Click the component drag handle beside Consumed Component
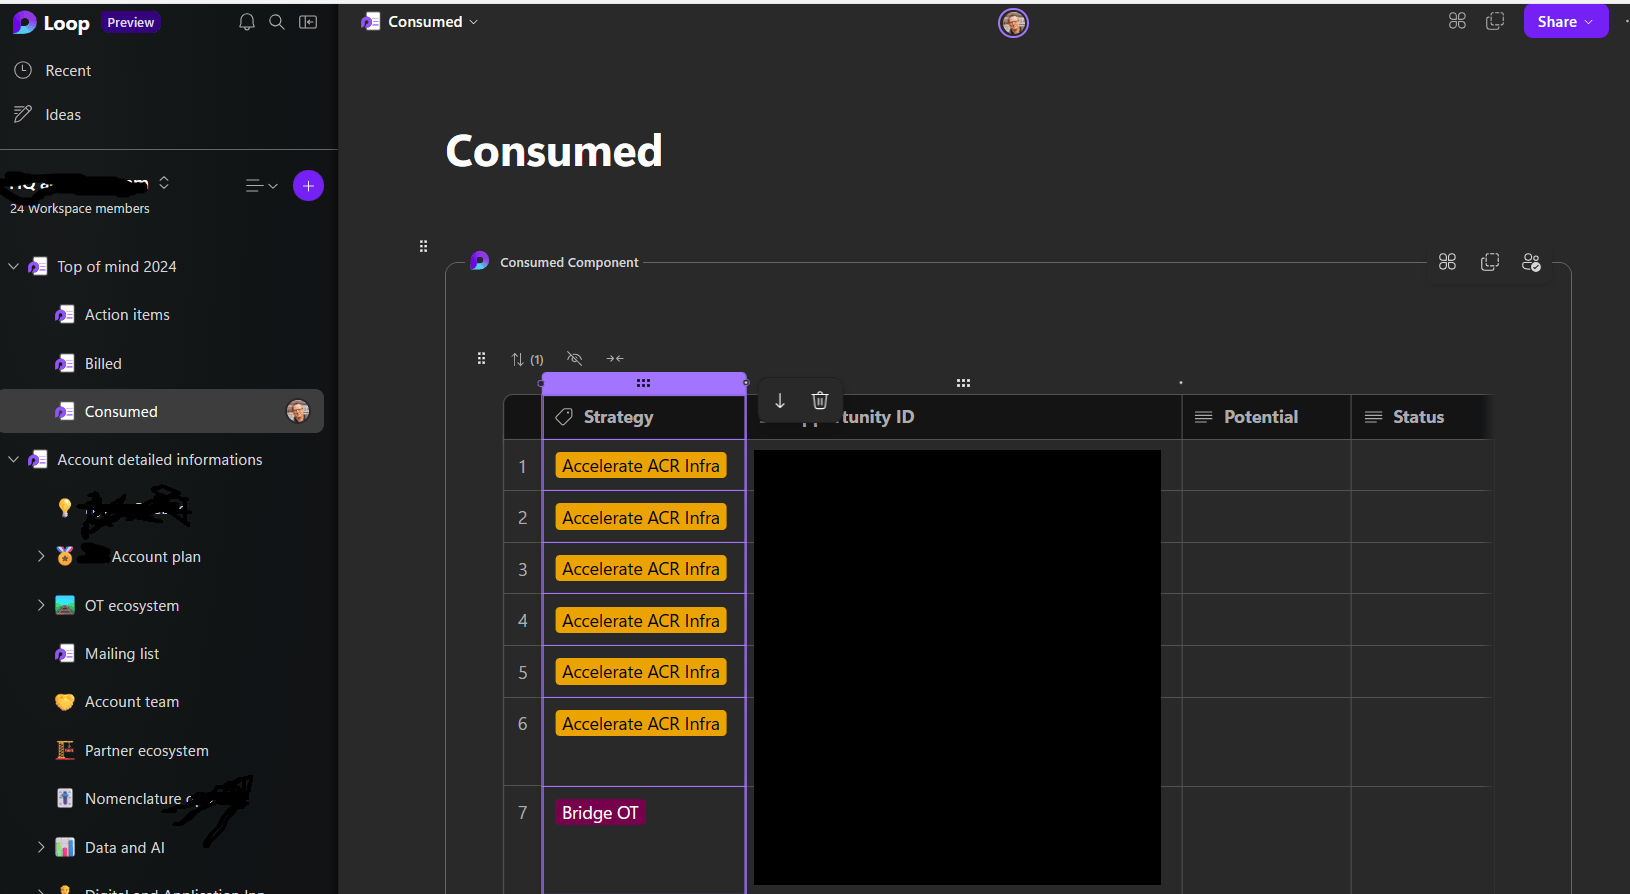Screen dimensions: 1630x894 [x=423, y=246]
